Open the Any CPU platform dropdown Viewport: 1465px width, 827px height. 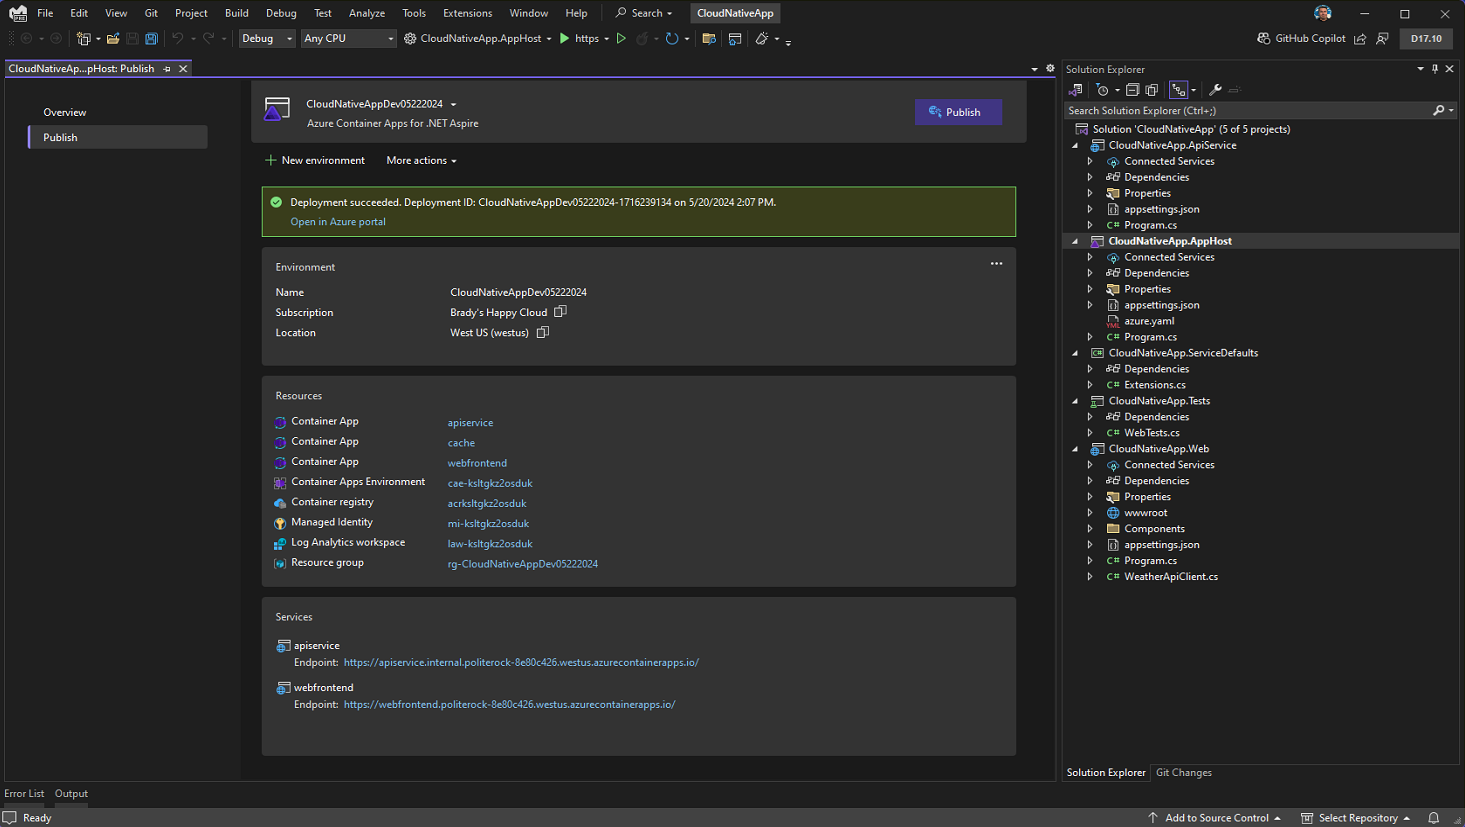(x=348, y=39)
